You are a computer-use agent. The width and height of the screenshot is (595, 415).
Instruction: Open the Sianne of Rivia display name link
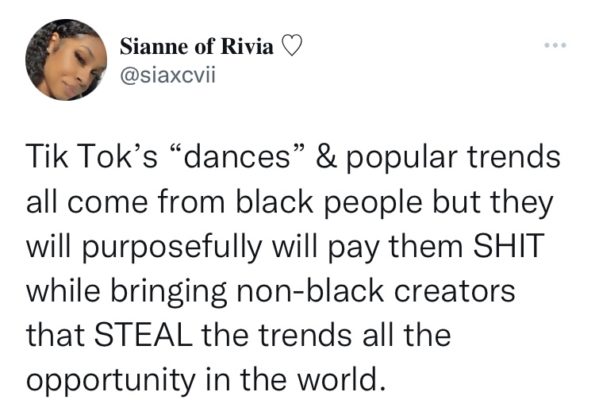pos(196,47)
